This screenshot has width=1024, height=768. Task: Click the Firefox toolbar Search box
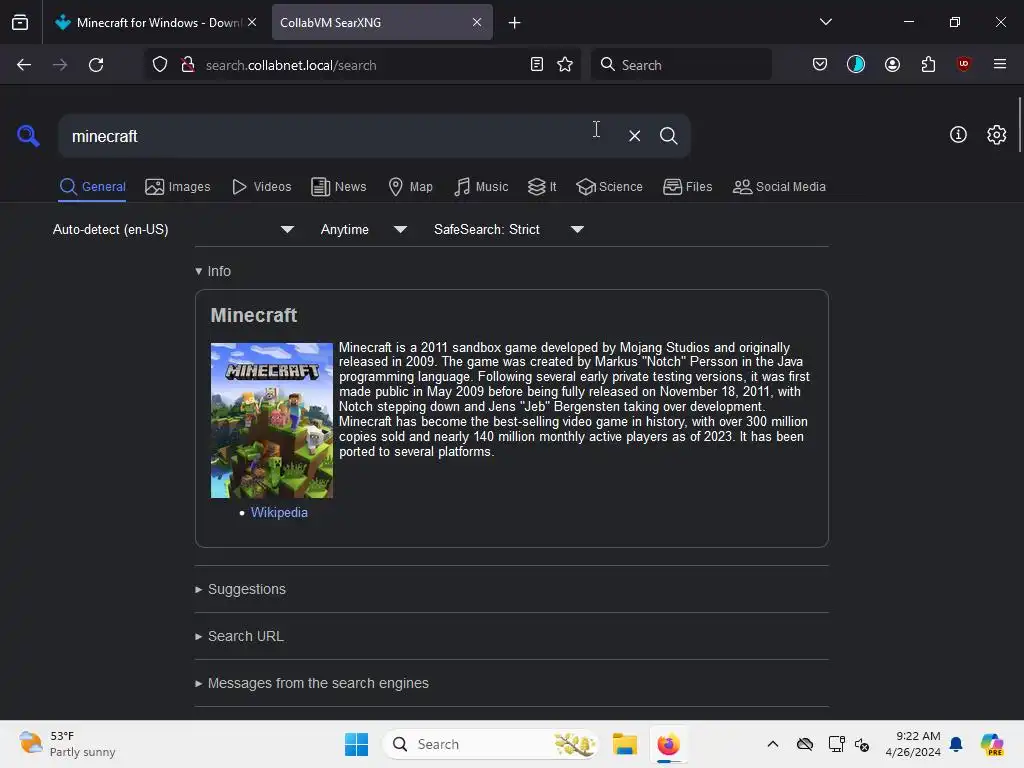[681, 65]
